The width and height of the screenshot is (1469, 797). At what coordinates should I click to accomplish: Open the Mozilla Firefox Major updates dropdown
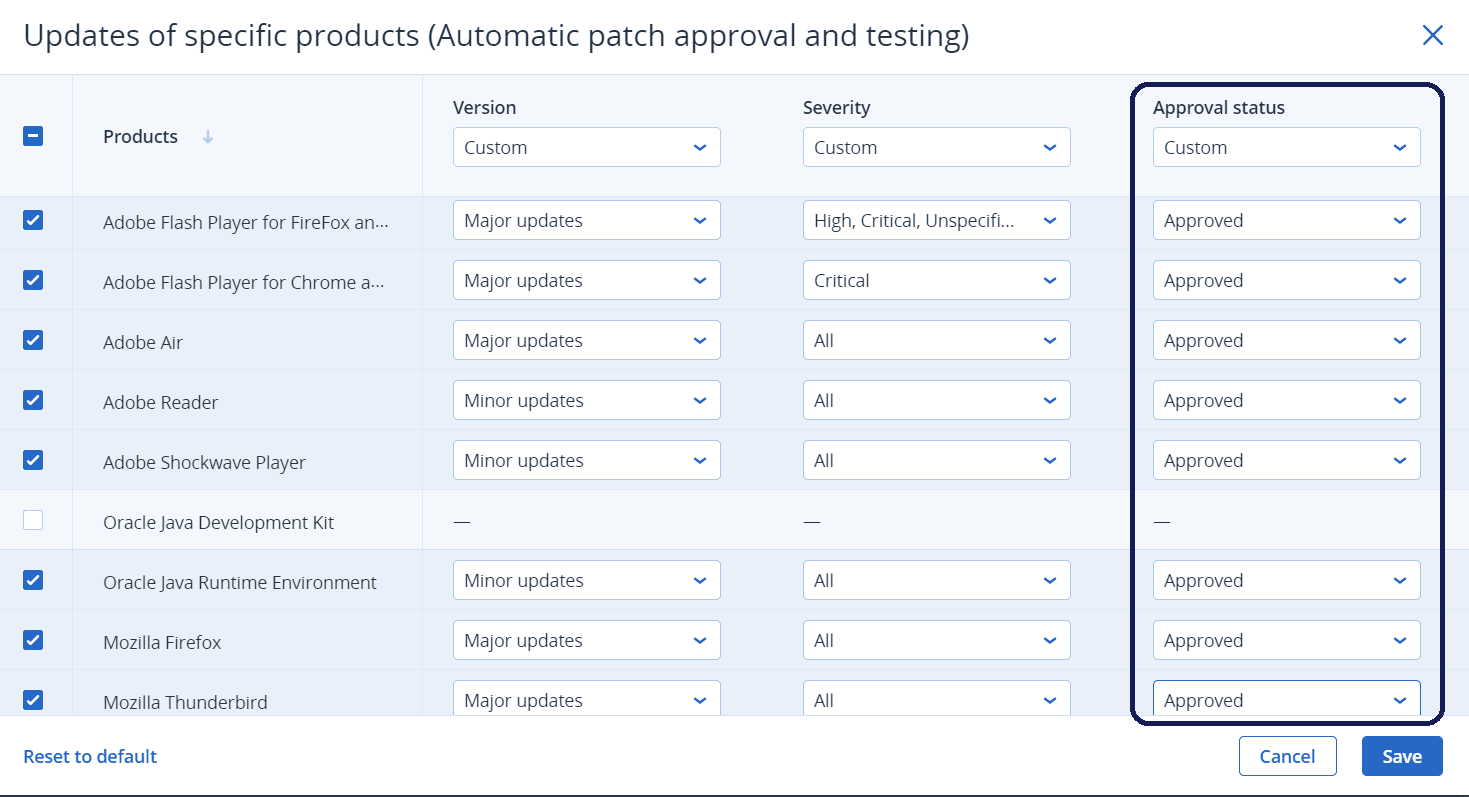click(x=586, y=640)
